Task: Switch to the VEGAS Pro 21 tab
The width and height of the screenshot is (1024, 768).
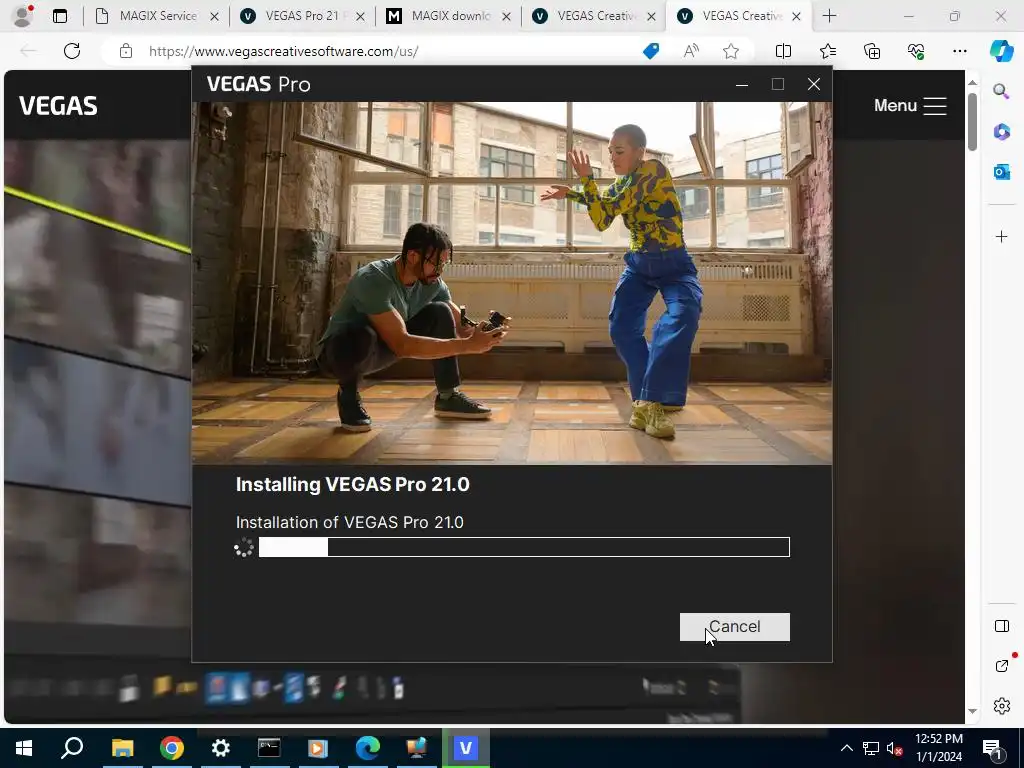Action: coord(302,16)
